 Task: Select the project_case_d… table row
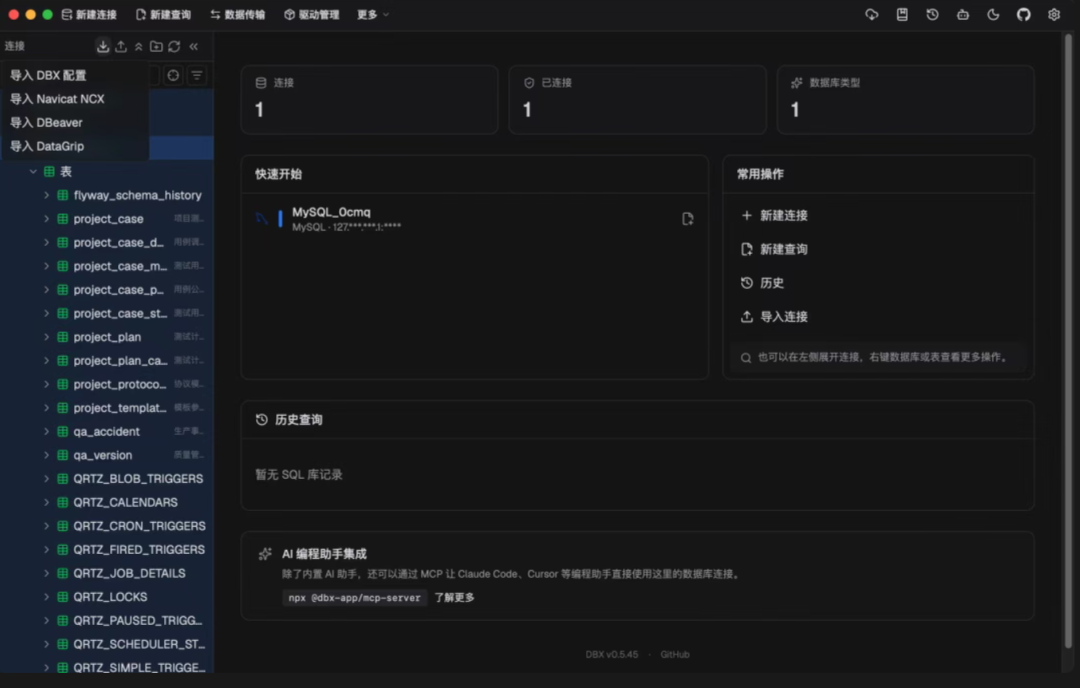pos(107,242)
